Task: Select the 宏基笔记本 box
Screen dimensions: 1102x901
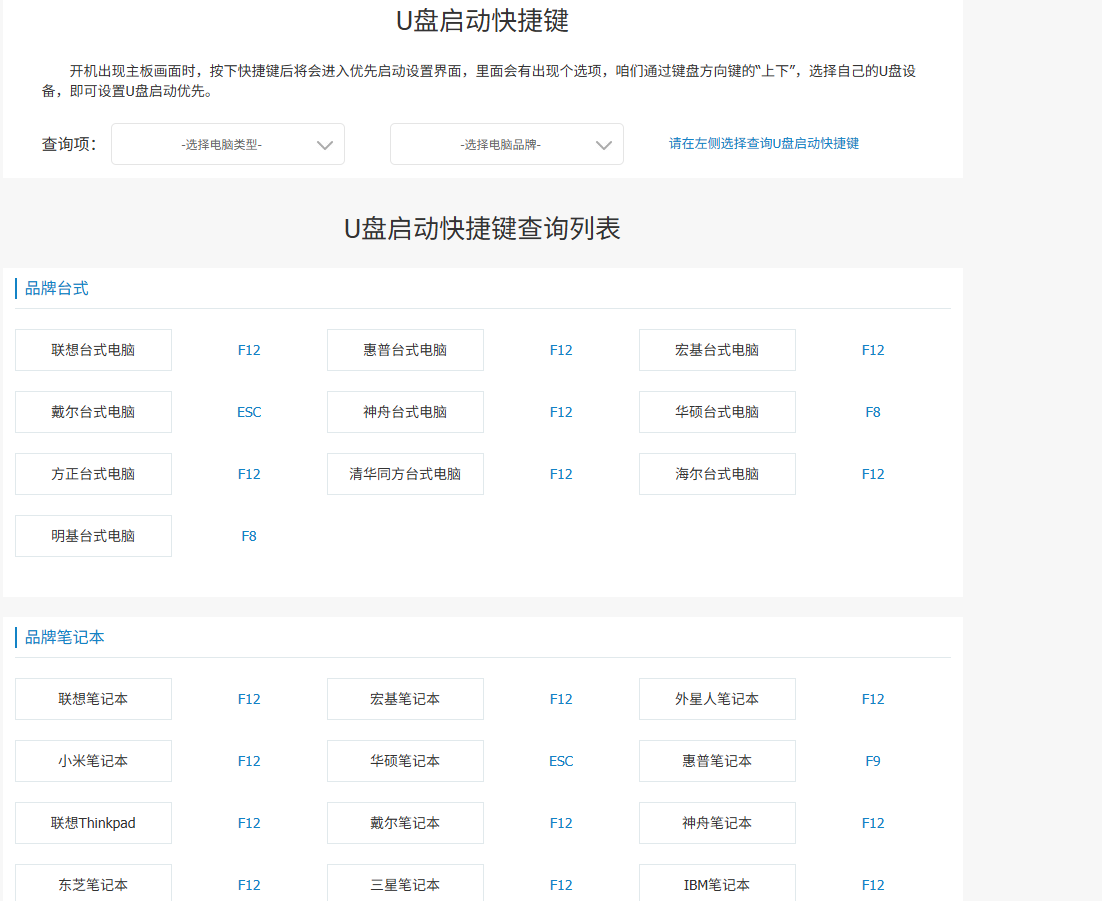Action: pos(406,699)
